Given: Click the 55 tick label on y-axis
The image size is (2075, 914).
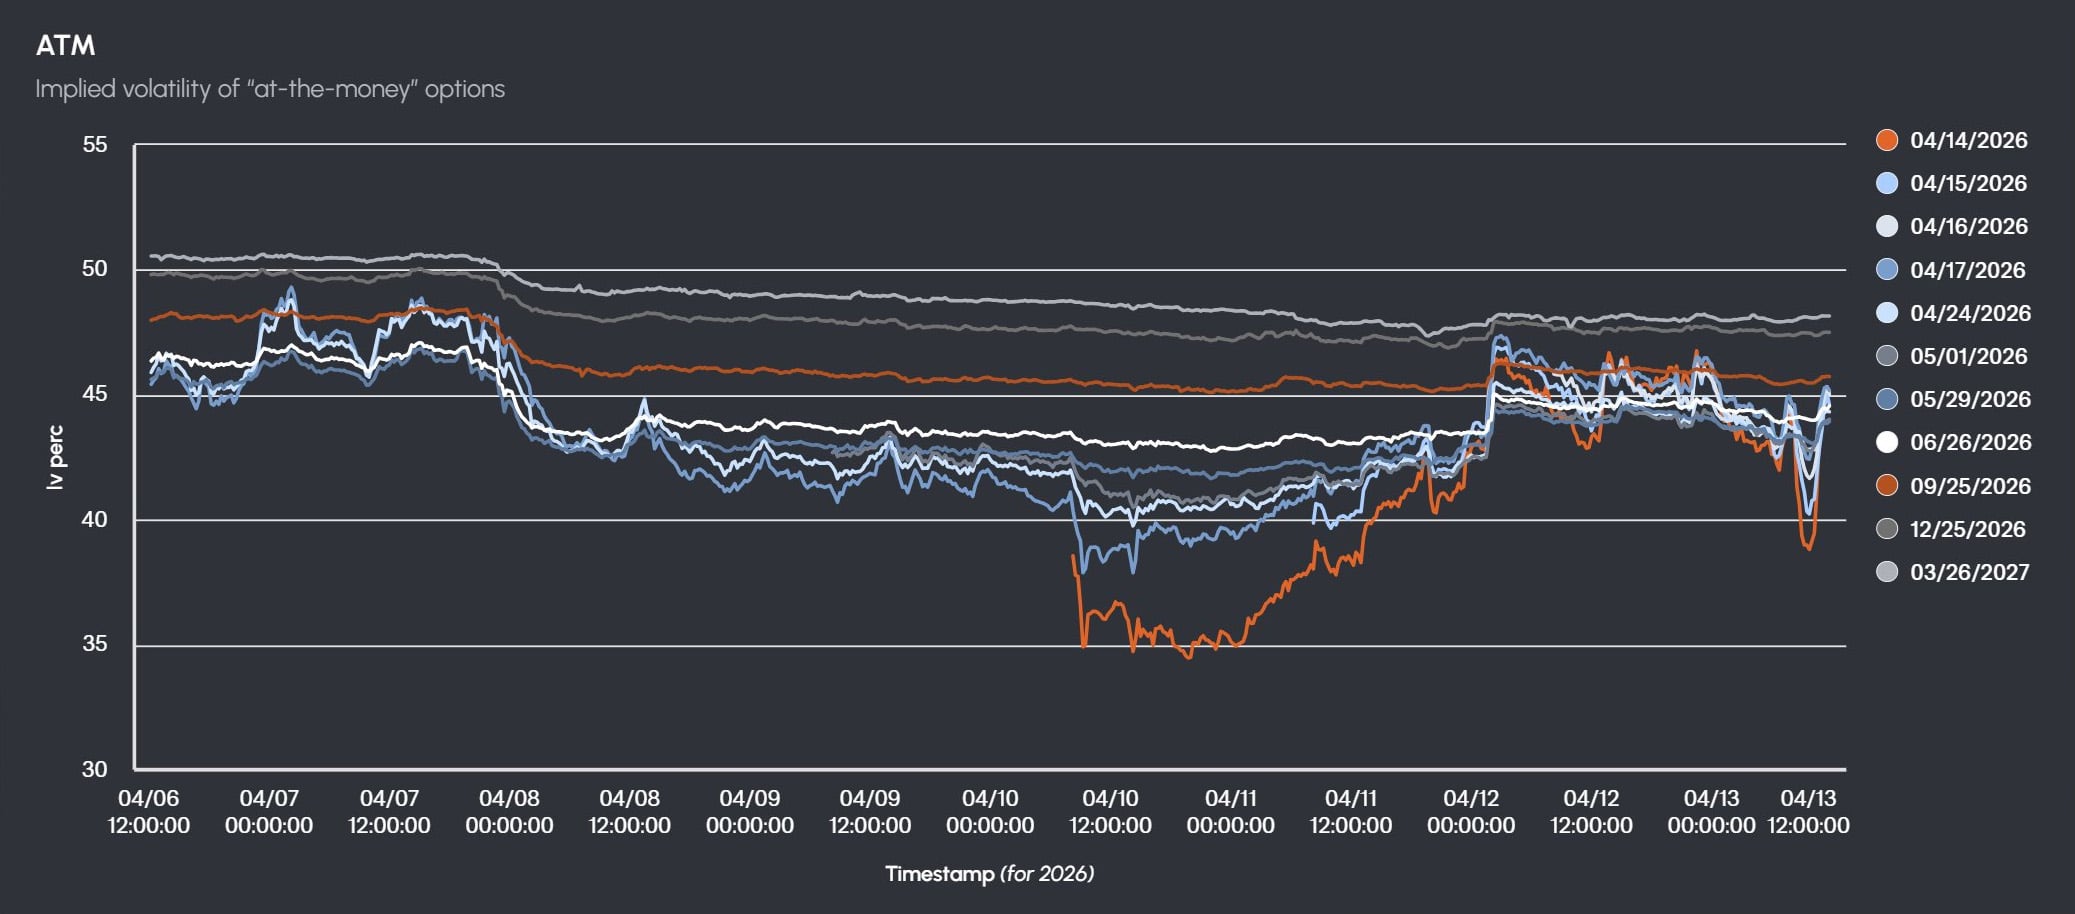Looking at the screenshot, I should click(x=95, y=145).
